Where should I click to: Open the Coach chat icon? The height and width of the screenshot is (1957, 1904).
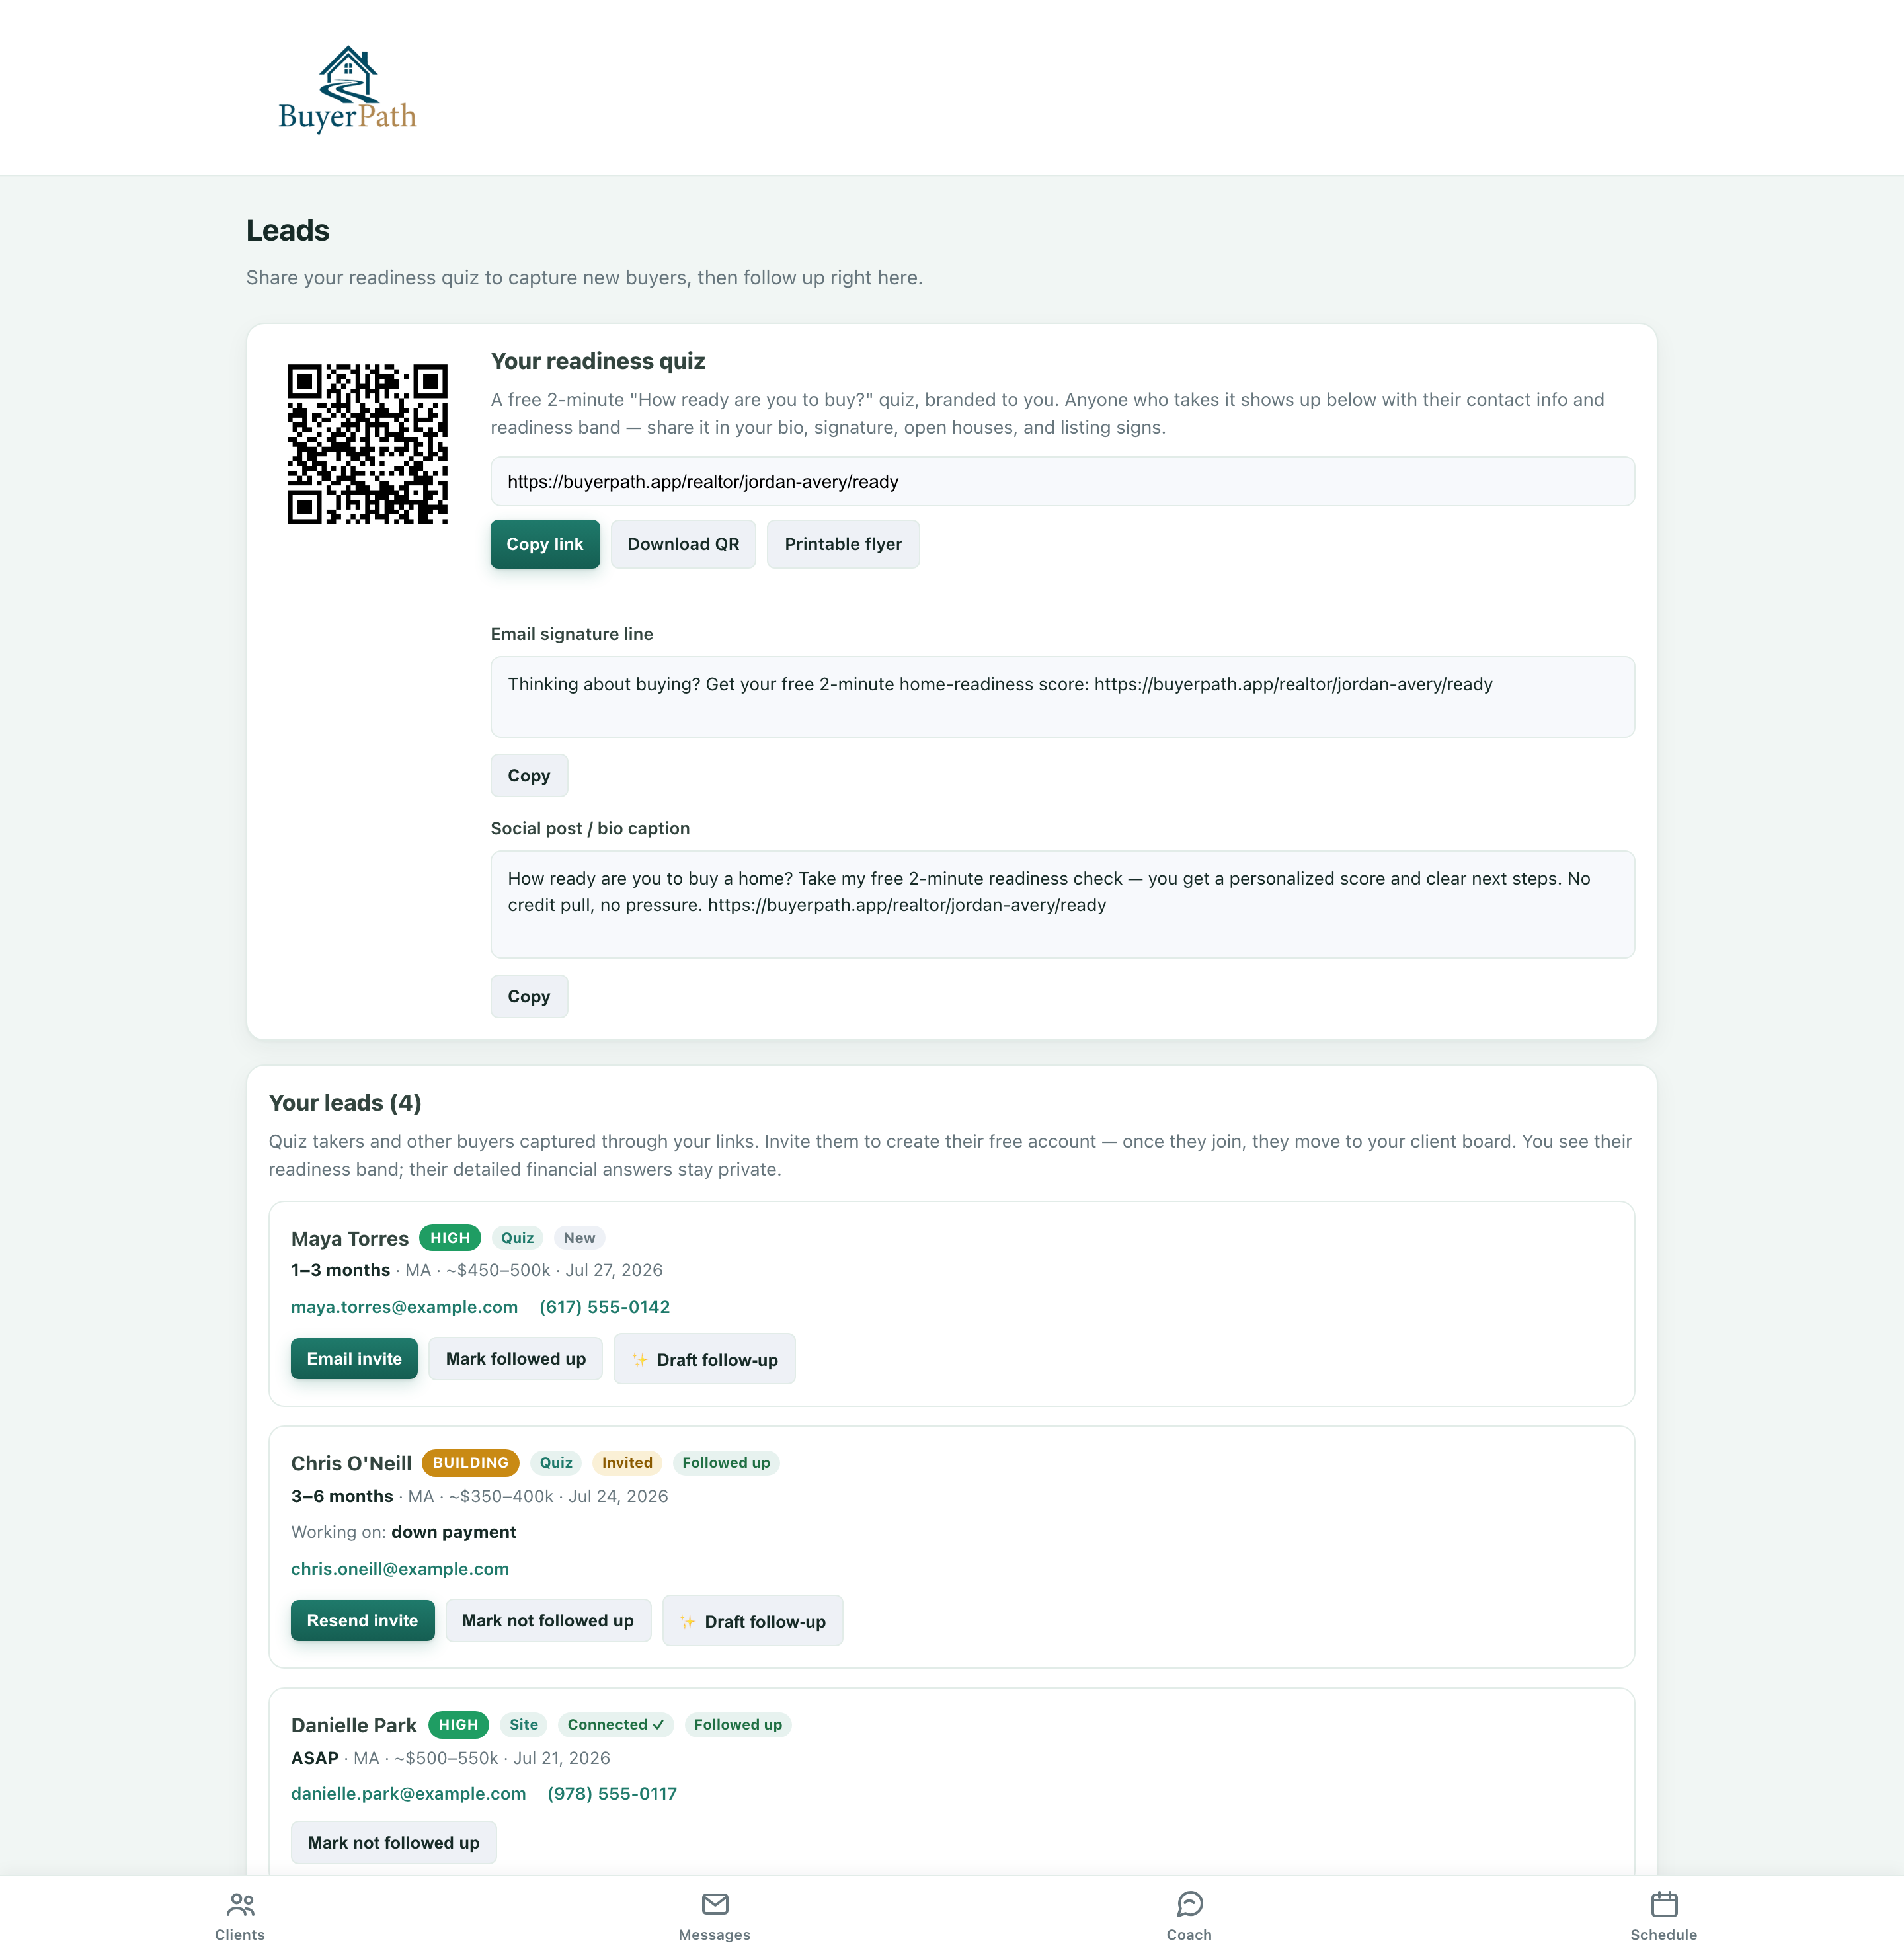(1189, 1904)
